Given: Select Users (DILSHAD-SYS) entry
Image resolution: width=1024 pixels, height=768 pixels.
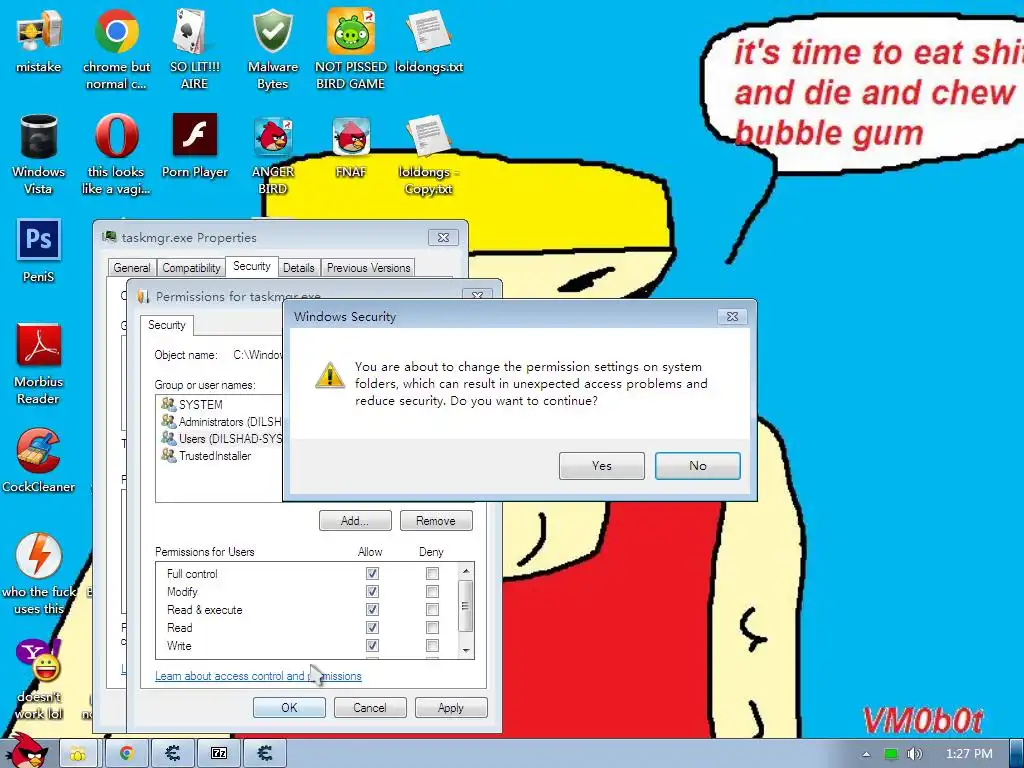Looking at the screenshot, I should click(221, 439).
